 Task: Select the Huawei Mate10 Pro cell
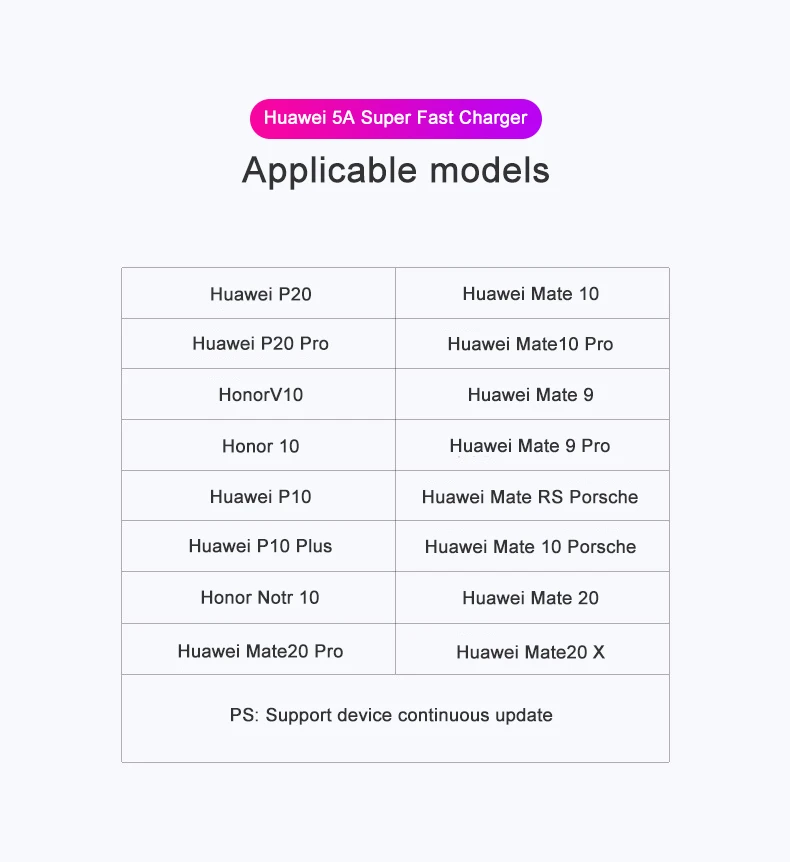(531, 344)
